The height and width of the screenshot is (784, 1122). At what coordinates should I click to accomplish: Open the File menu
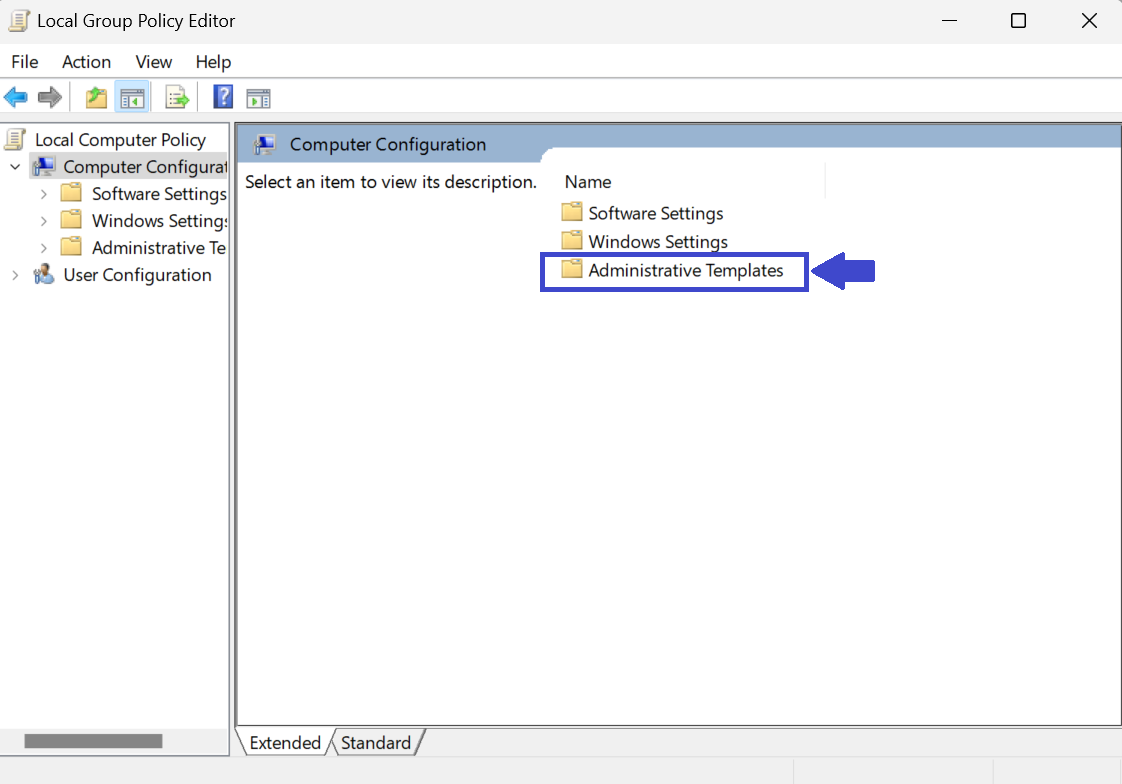(25, 62)
